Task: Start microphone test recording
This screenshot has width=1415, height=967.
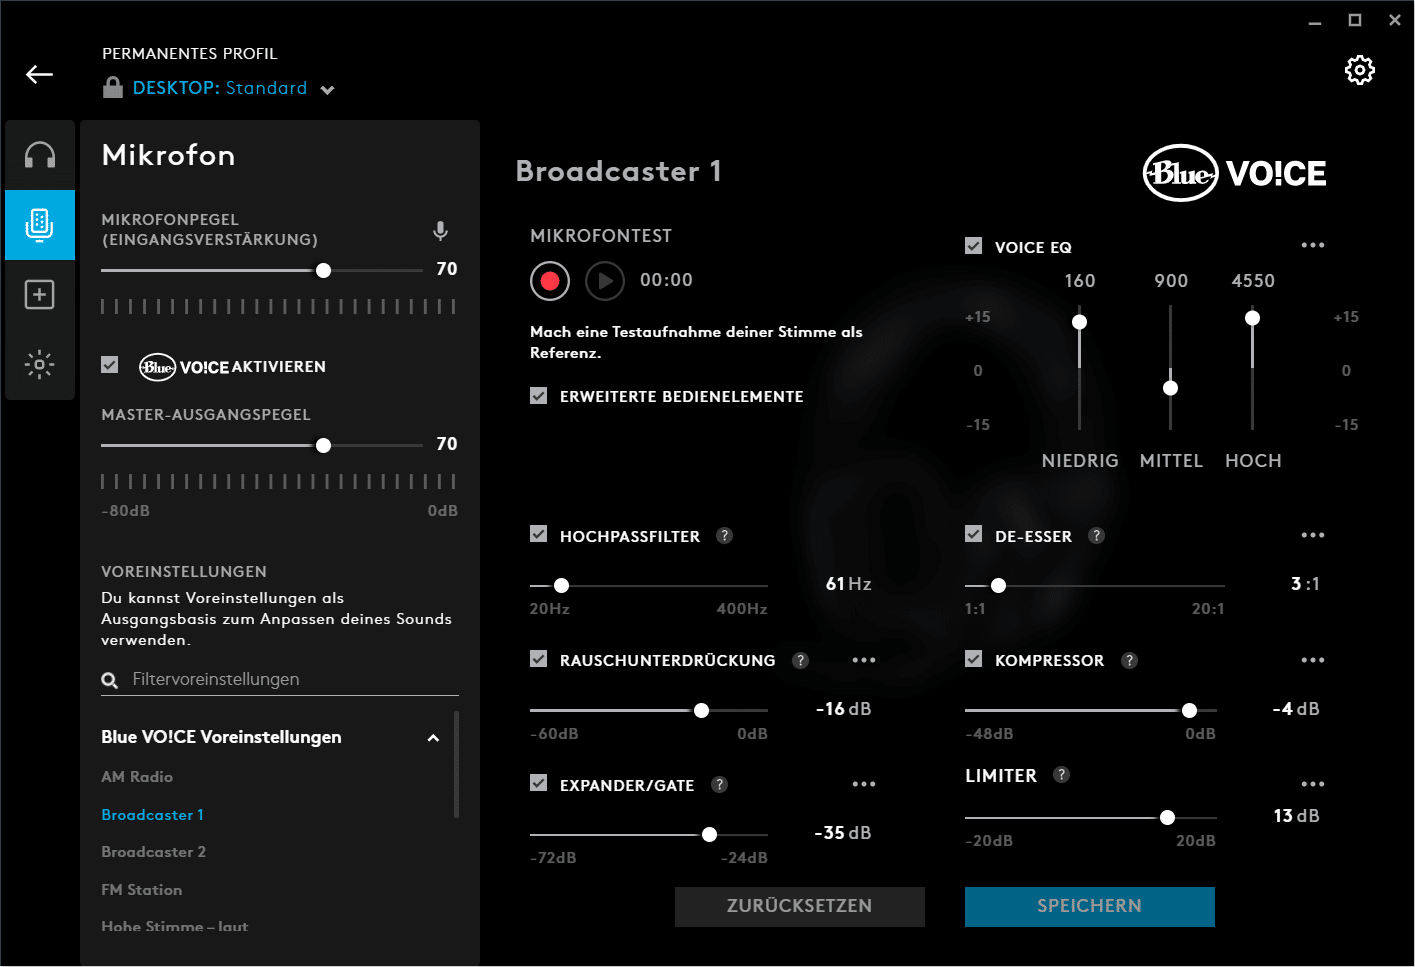Action: tap(550, 281)
